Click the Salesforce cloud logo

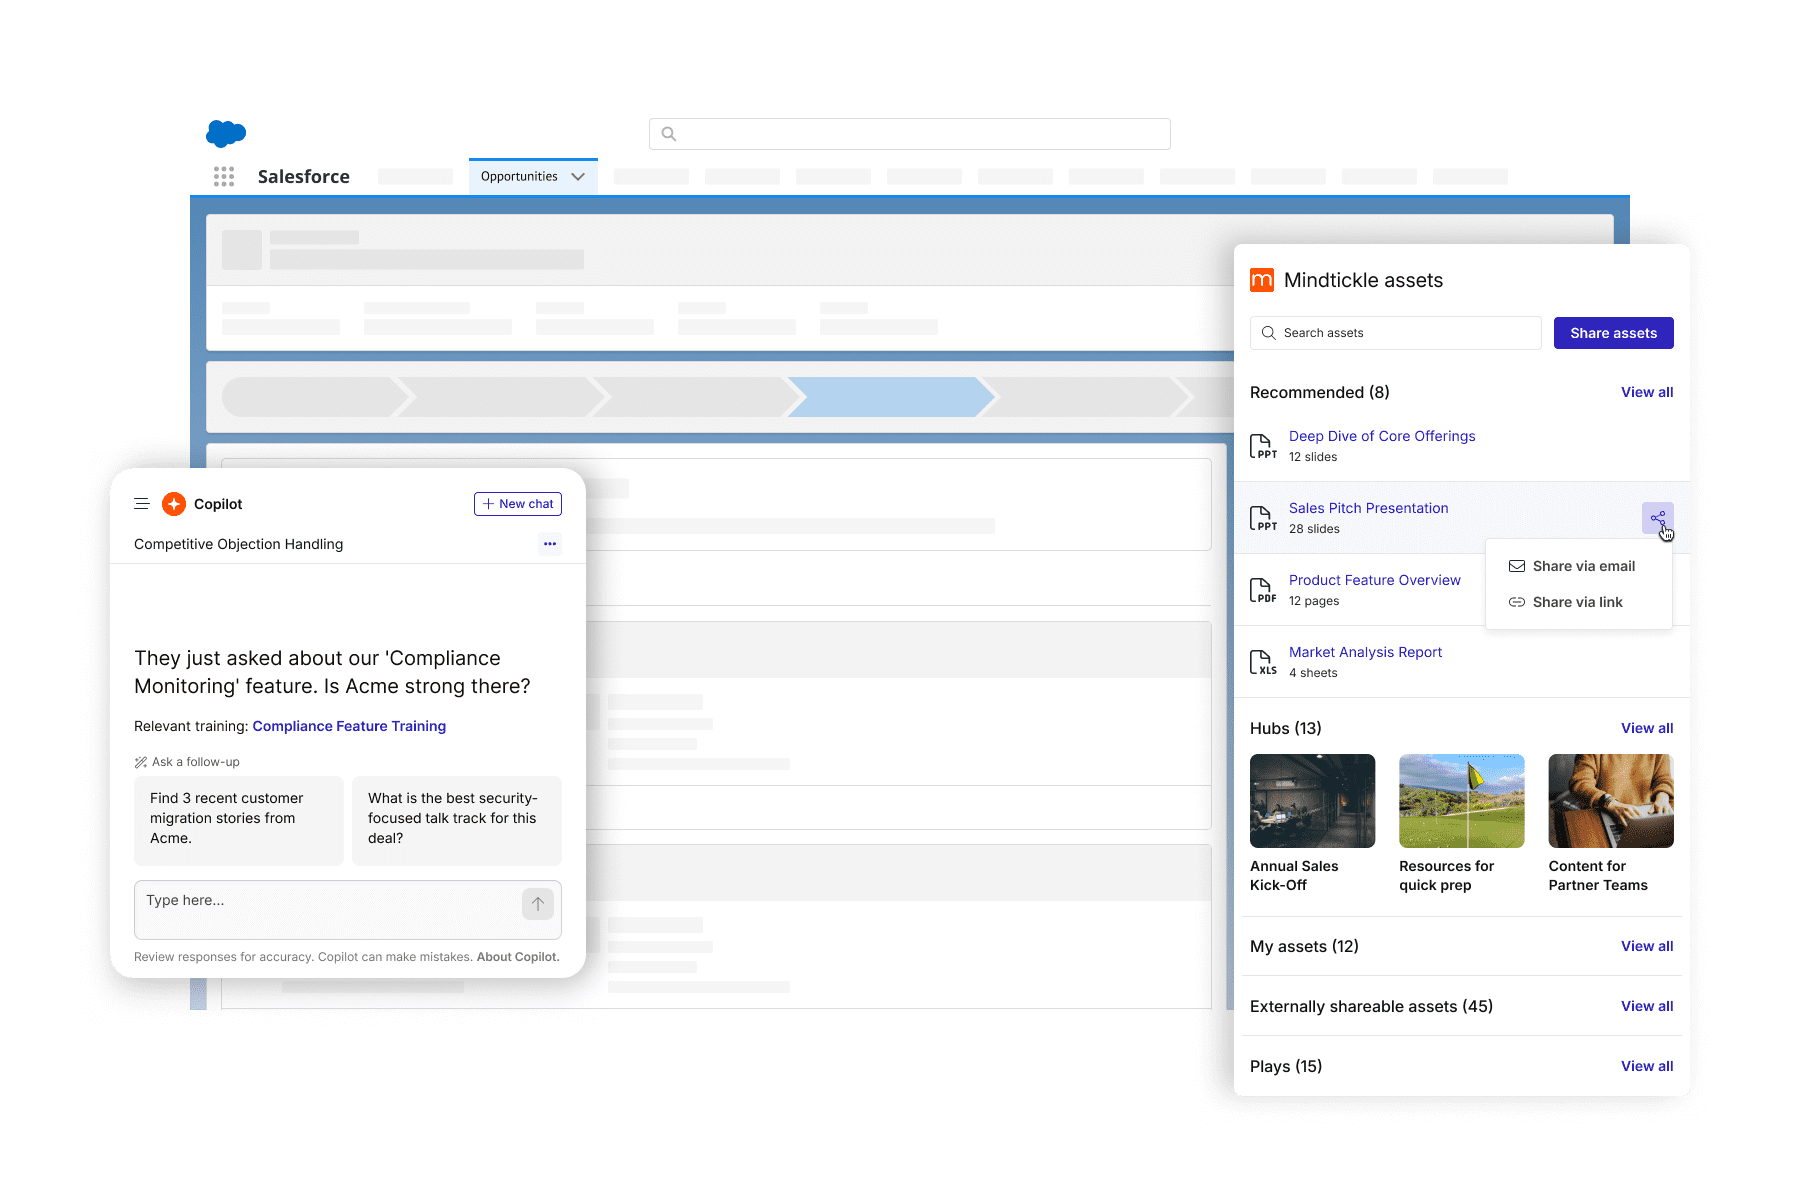coord(226,133)
